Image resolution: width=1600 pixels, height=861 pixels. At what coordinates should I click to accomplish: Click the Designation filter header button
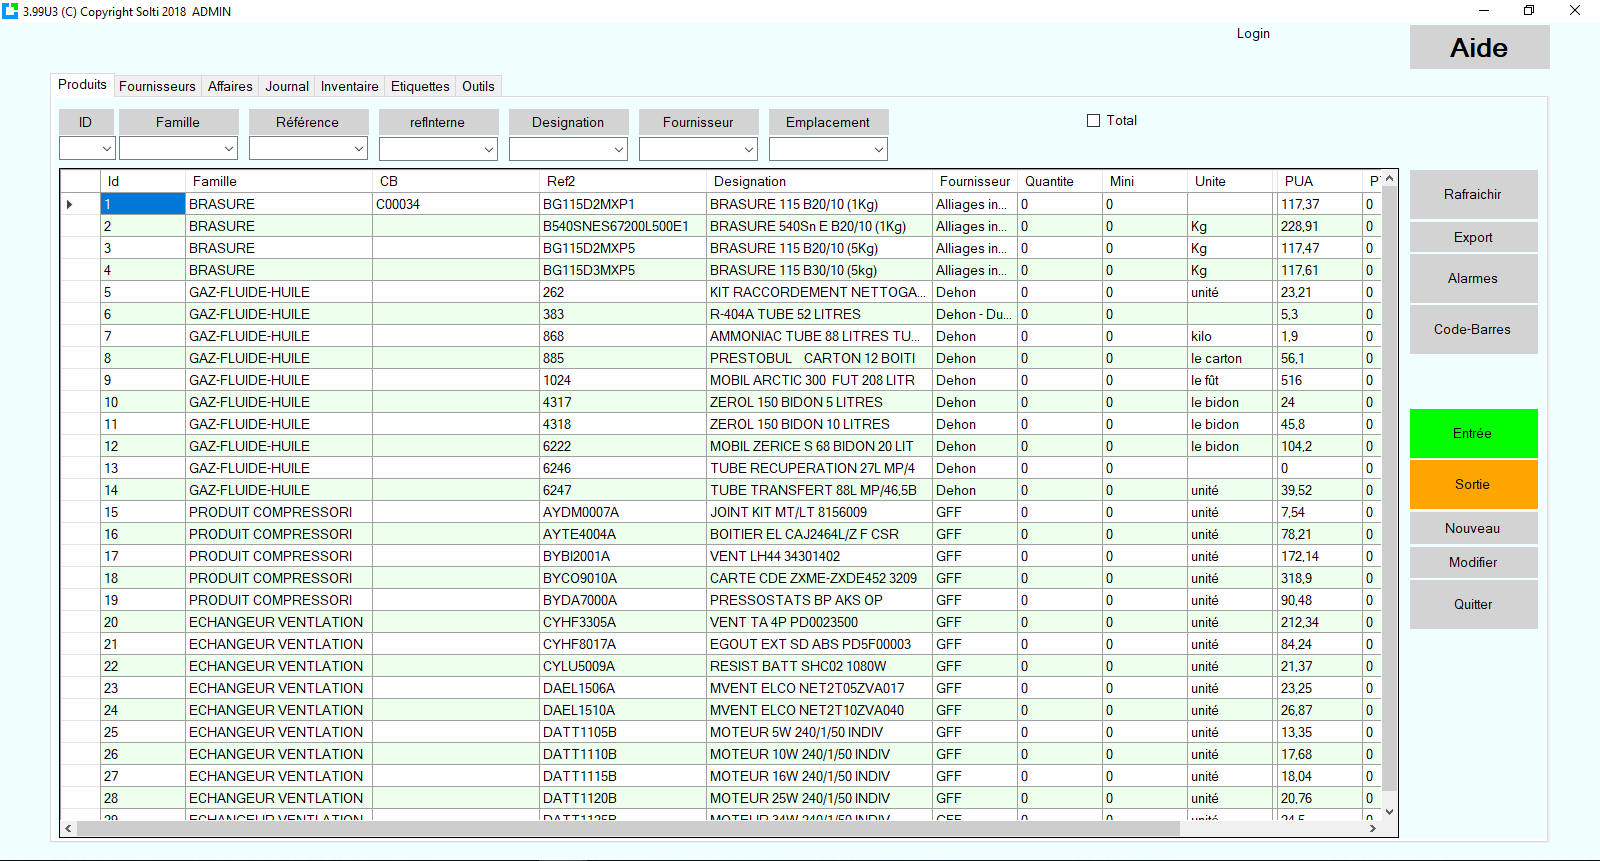coord(568,122)
